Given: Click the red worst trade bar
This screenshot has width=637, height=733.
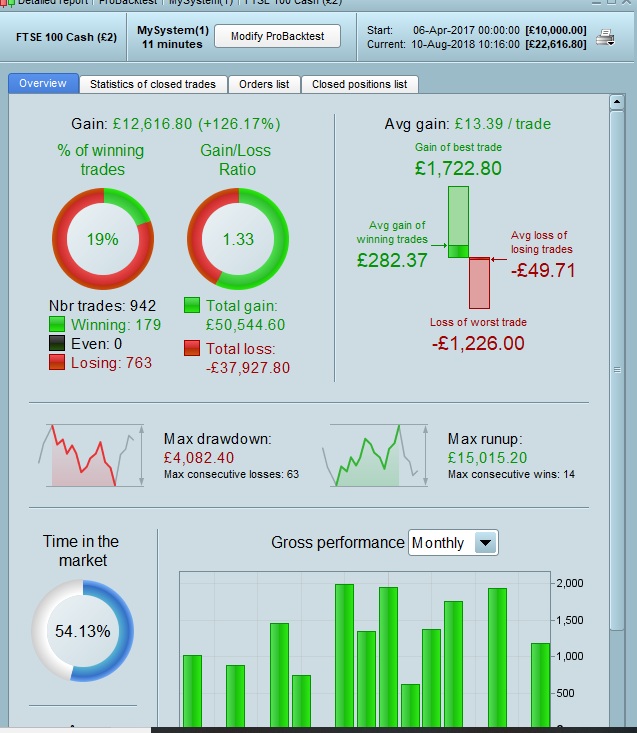Looking at the screenshot, I should tap(480, 283).
